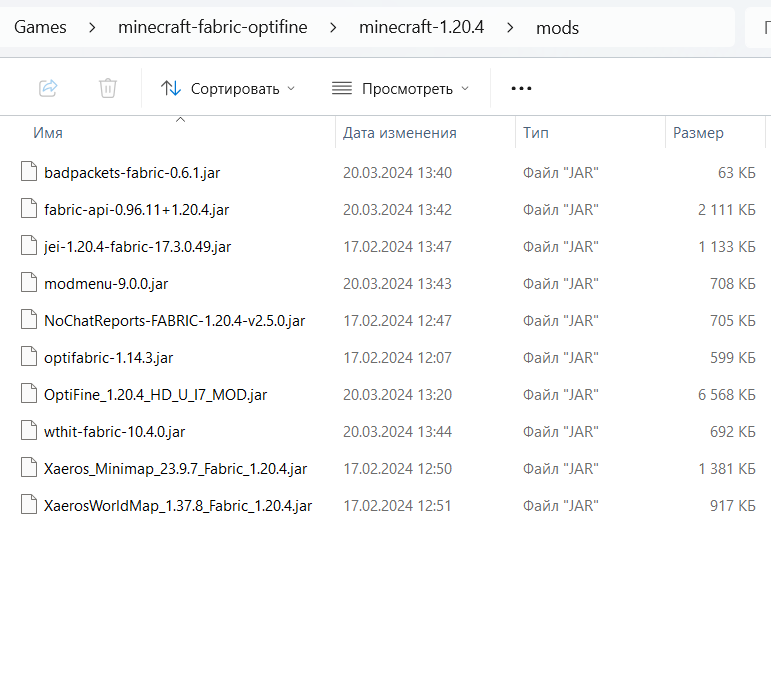Click the sort arrows icon beside Сортировать
The image size is (771, 682).
point(171,89)
